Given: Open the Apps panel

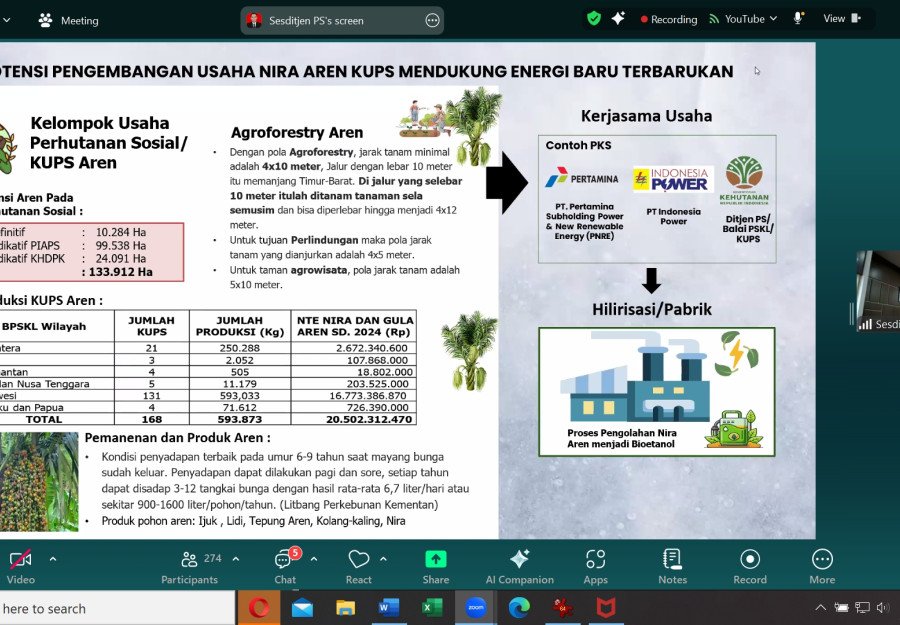Looking at the screenshot, I should click(x=596, y=567).
